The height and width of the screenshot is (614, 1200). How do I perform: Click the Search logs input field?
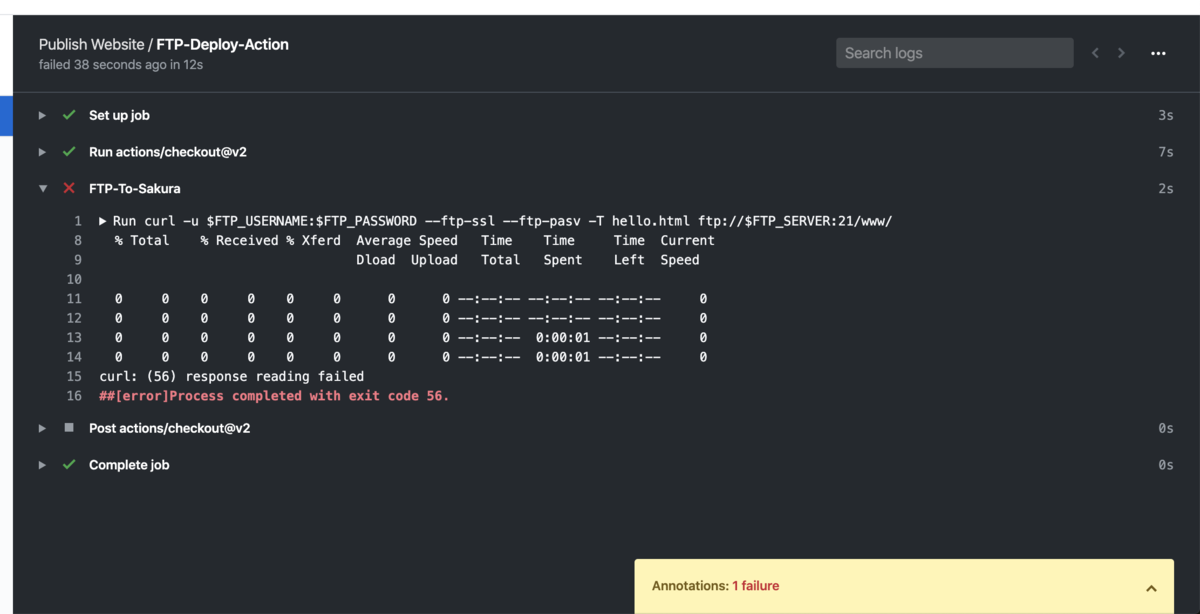point(954,53)
